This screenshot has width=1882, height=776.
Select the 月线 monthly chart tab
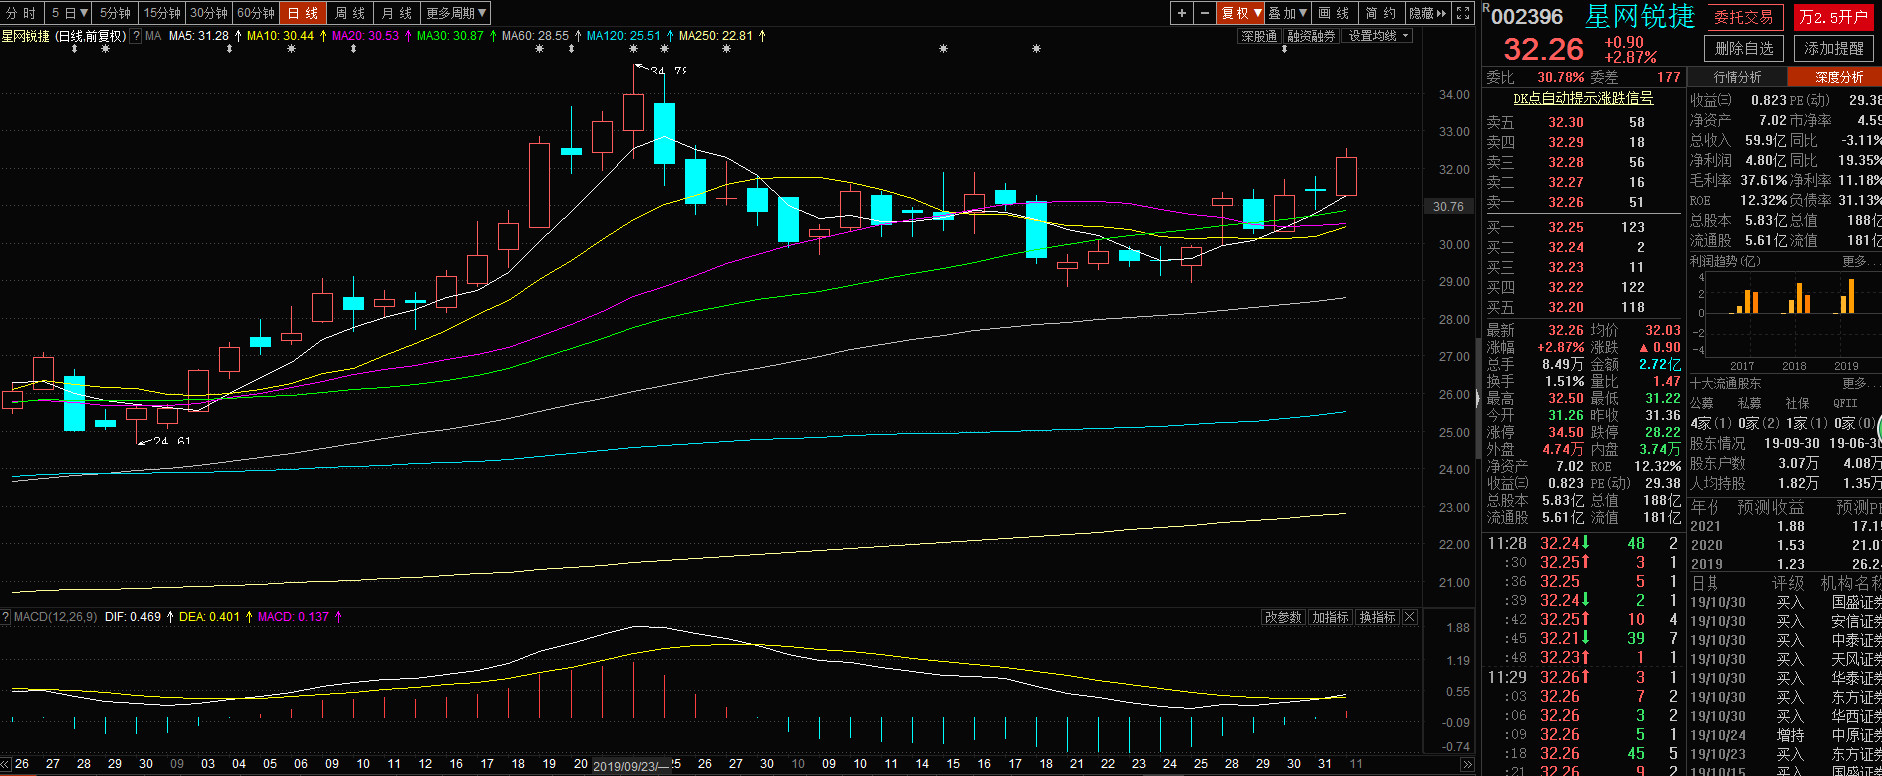click(397, 13)
